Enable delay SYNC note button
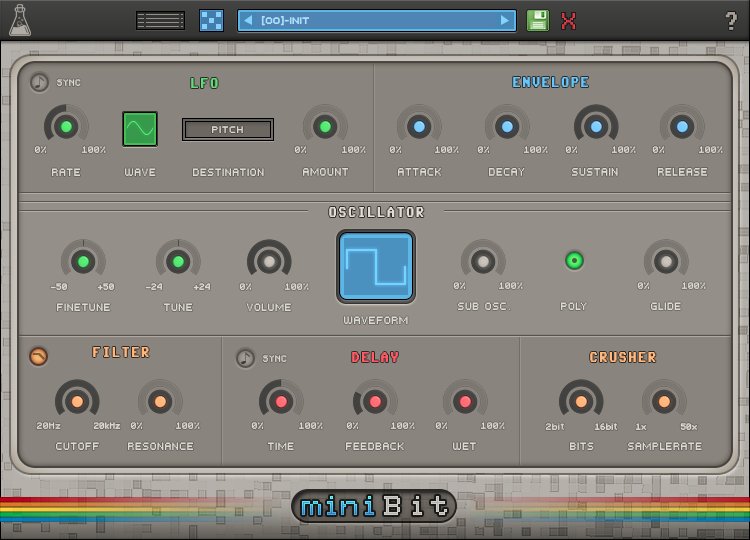The height and width of the screenshot is (540, 750). pos(245,358)
